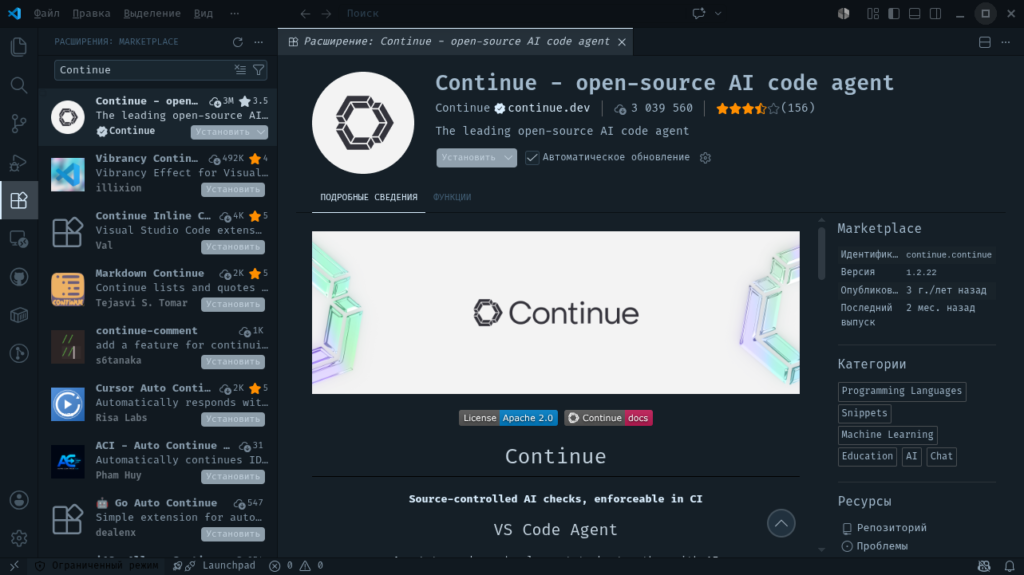The image size is (1024, 575).
Task: Open the Marketplace panel more-actions menu
Action: tap(259, 42)
